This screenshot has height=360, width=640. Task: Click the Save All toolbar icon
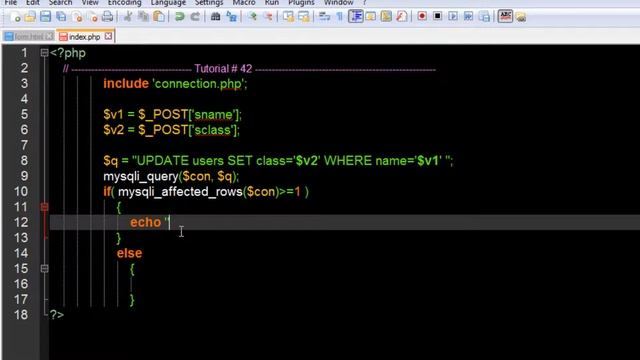[x=61, y=17]
